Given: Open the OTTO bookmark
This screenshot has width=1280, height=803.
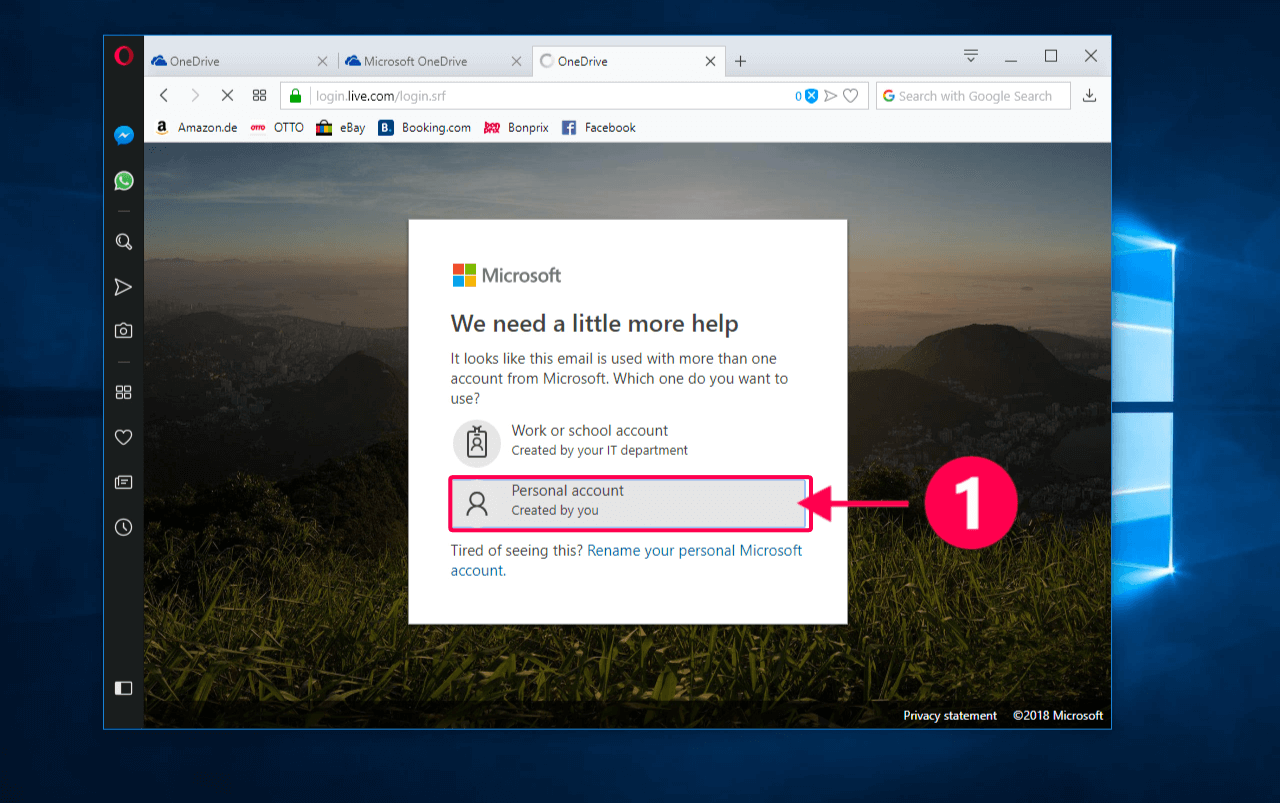Looking at the screenshot, I should tap(277, 128).
